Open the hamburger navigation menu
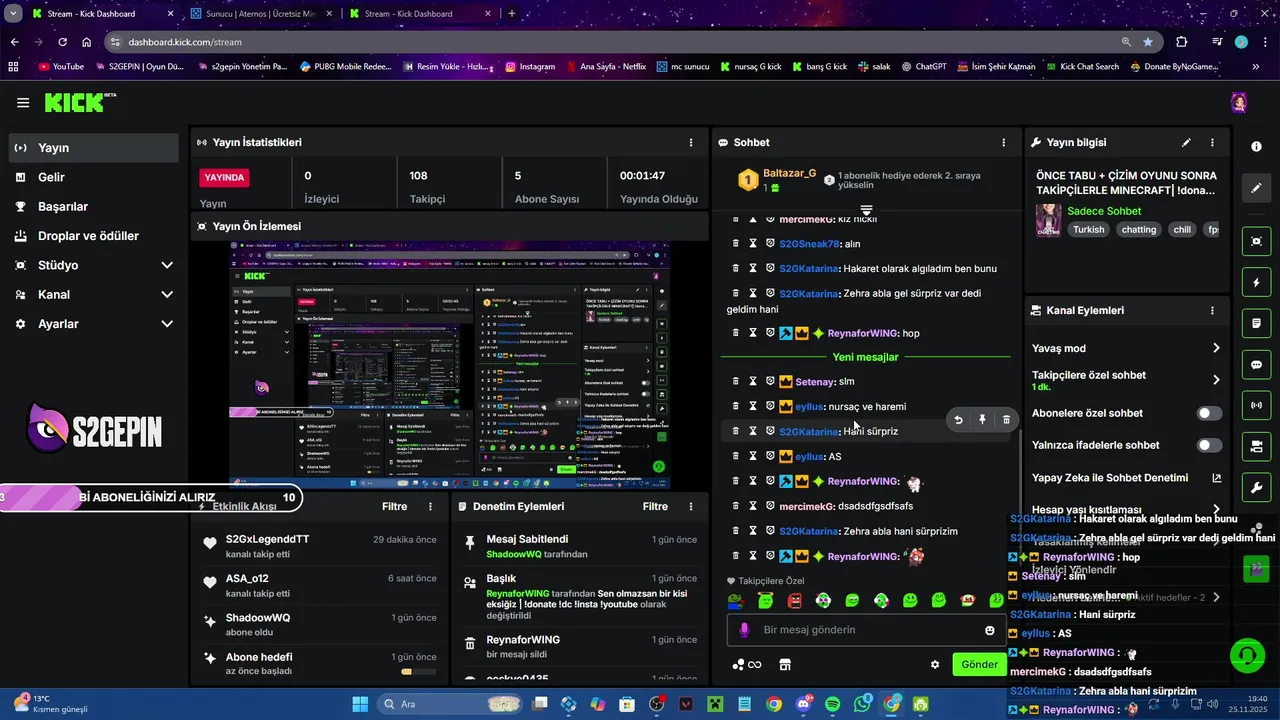This screenshot has width=1280, height=720. click(23, 103)
